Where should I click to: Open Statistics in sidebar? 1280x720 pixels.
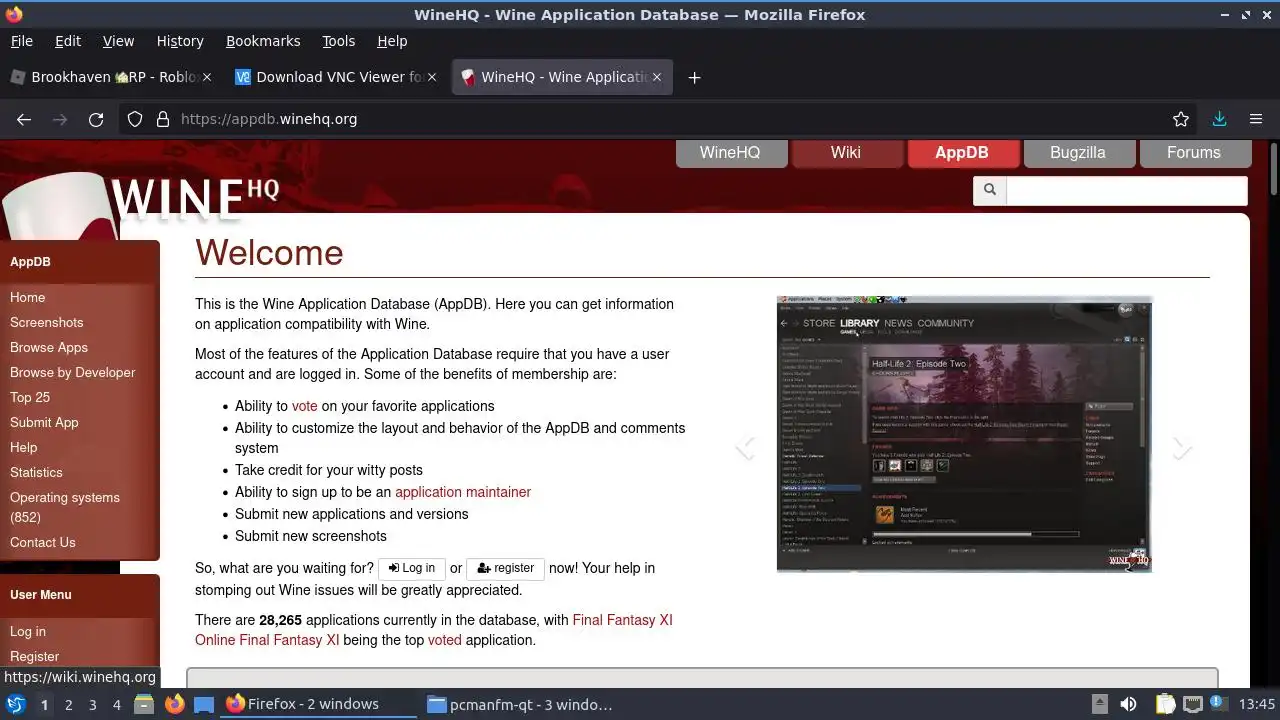point(36,472)
